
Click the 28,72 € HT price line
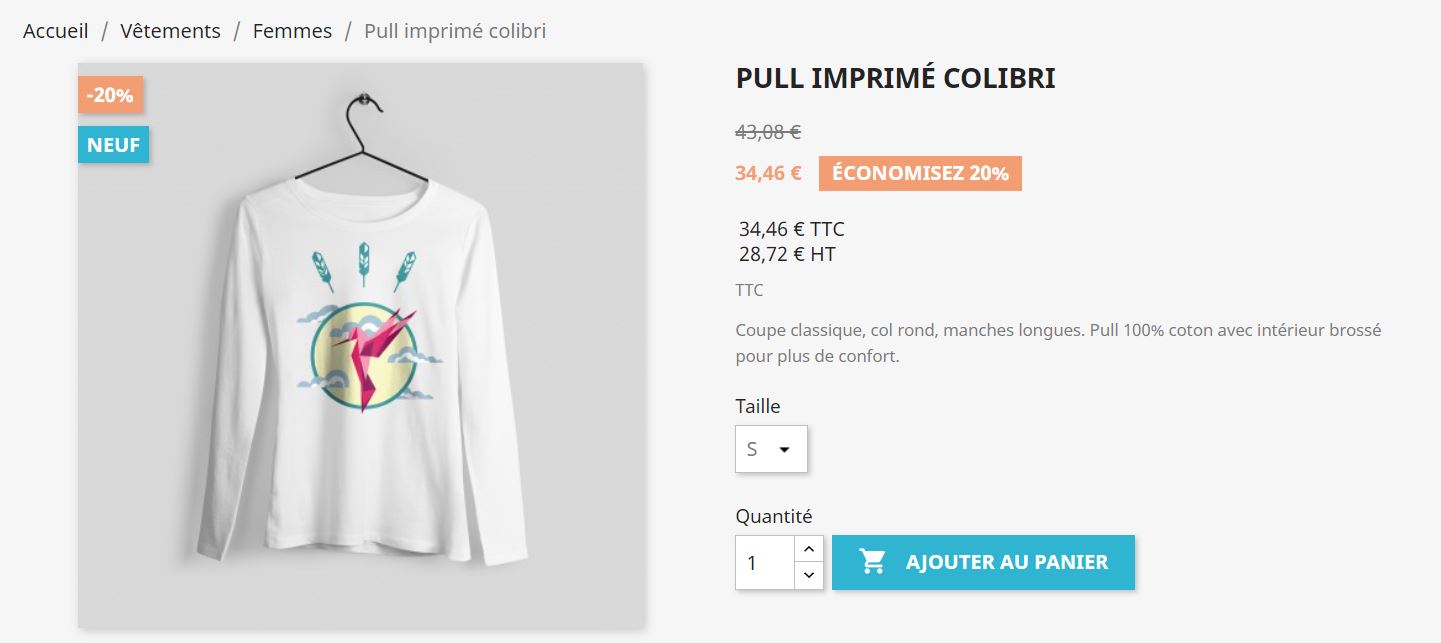787,254
